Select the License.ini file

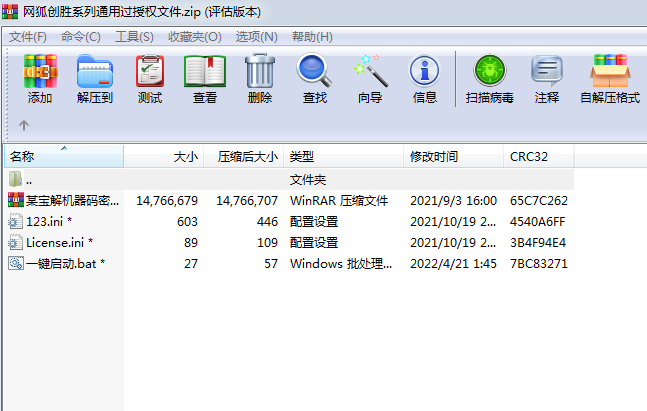55,242
